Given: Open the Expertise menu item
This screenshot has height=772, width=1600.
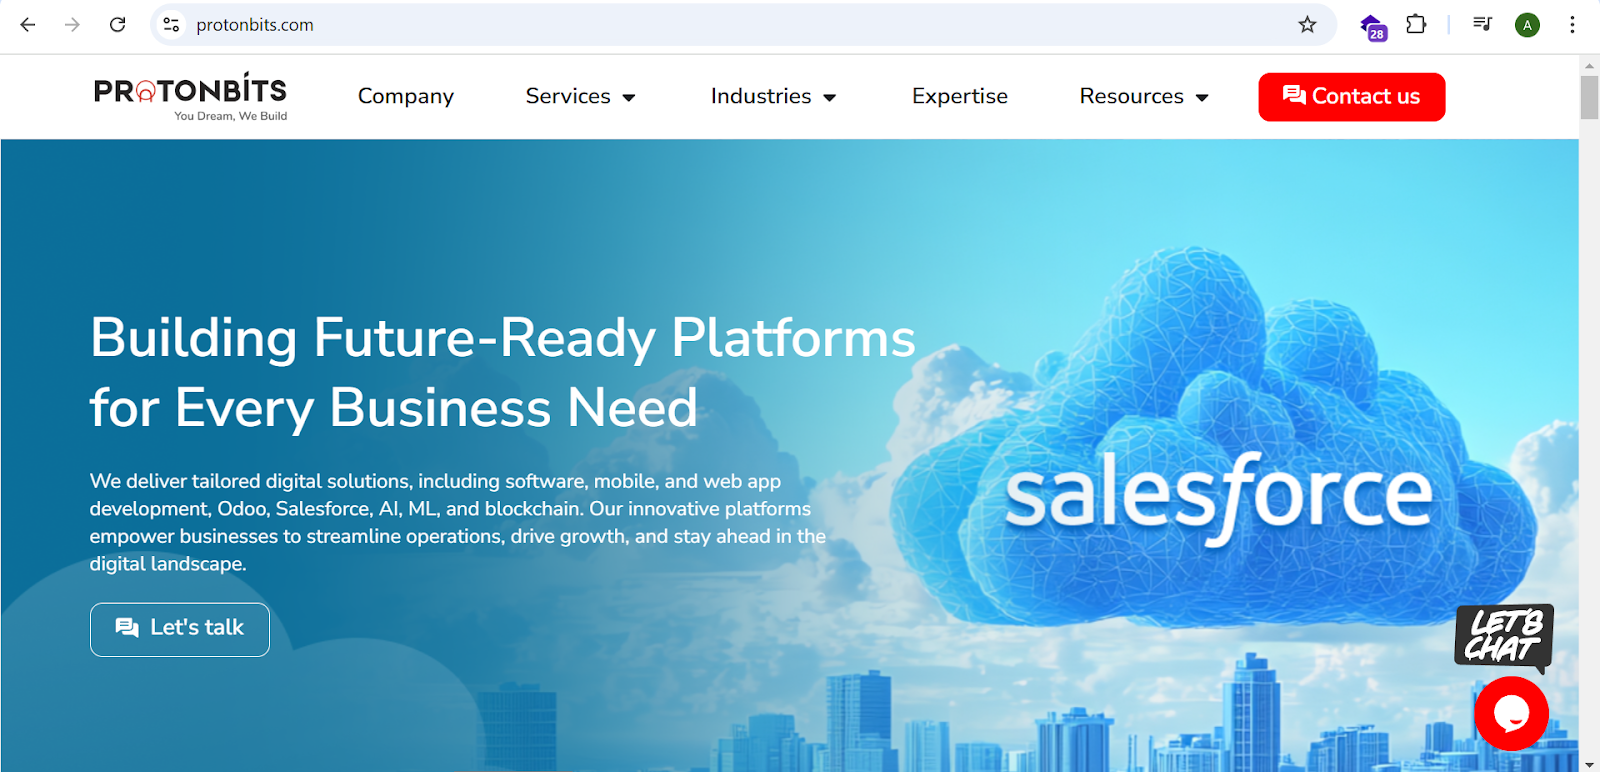Looking at the screenshot, I should [960, 96].
